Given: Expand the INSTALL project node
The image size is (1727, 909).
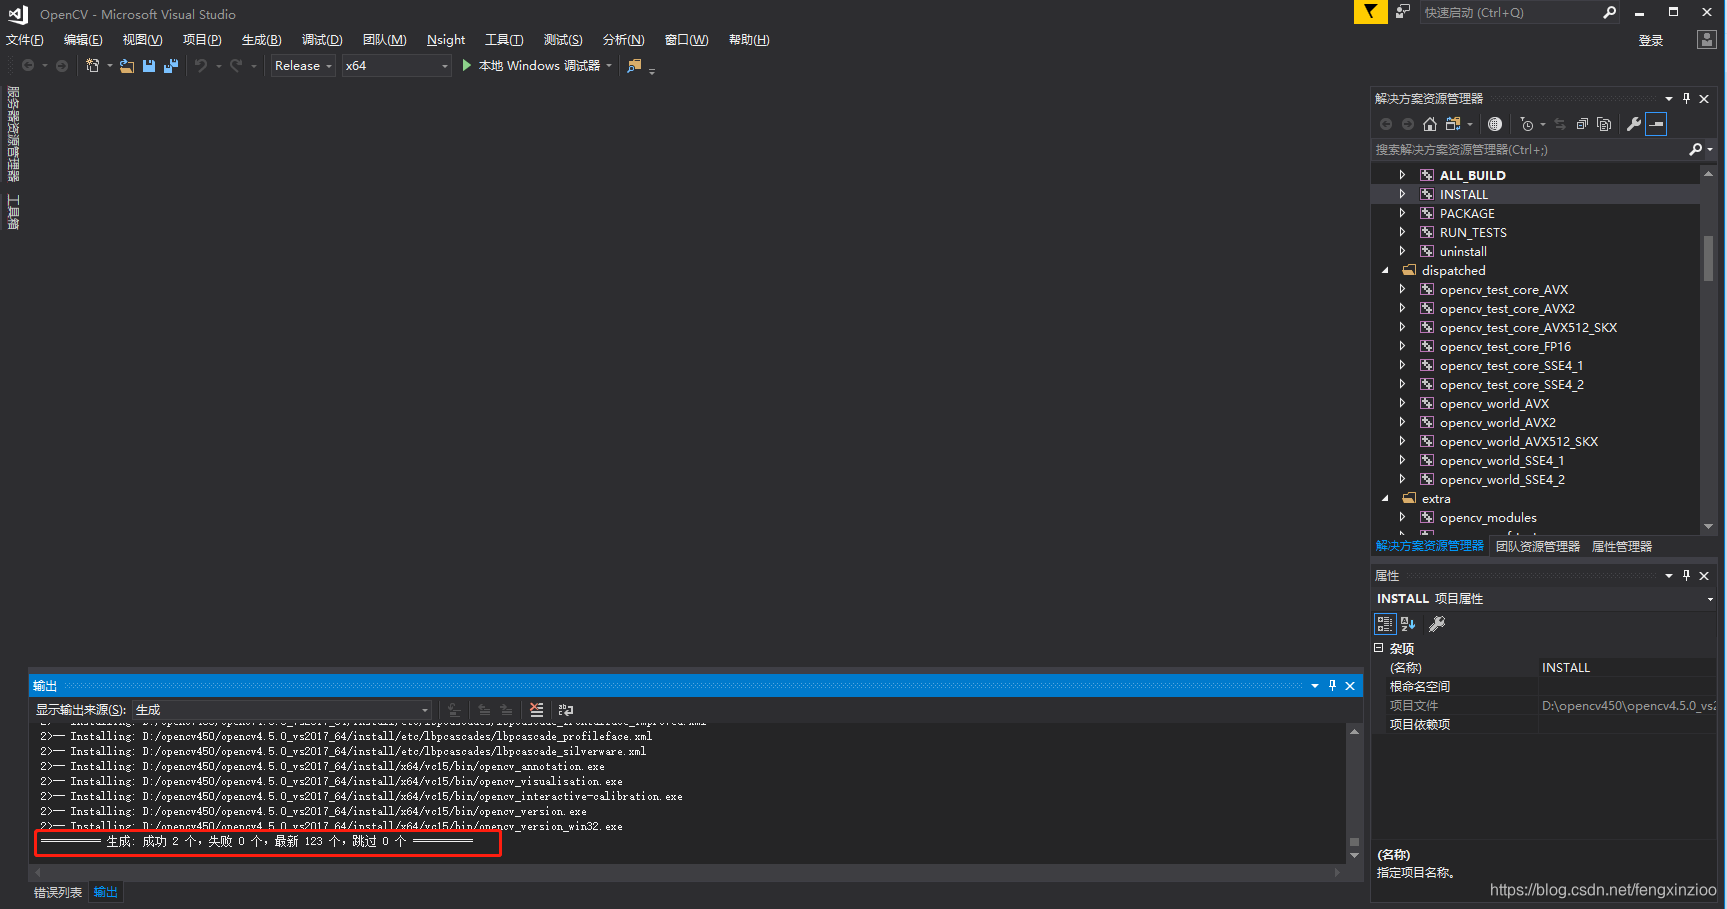Looking at the screenshot, I should pyautogui.click(x=1402, y=194).
